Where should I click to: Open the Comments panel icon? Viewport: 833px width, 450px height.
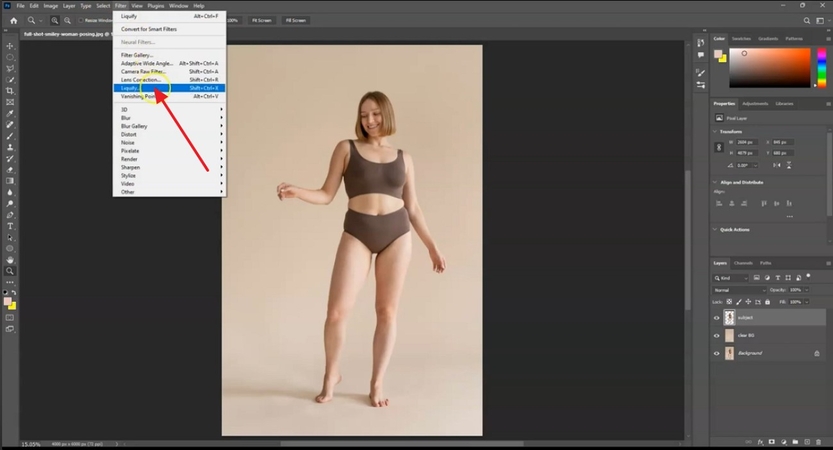click(x=701, y=55)
